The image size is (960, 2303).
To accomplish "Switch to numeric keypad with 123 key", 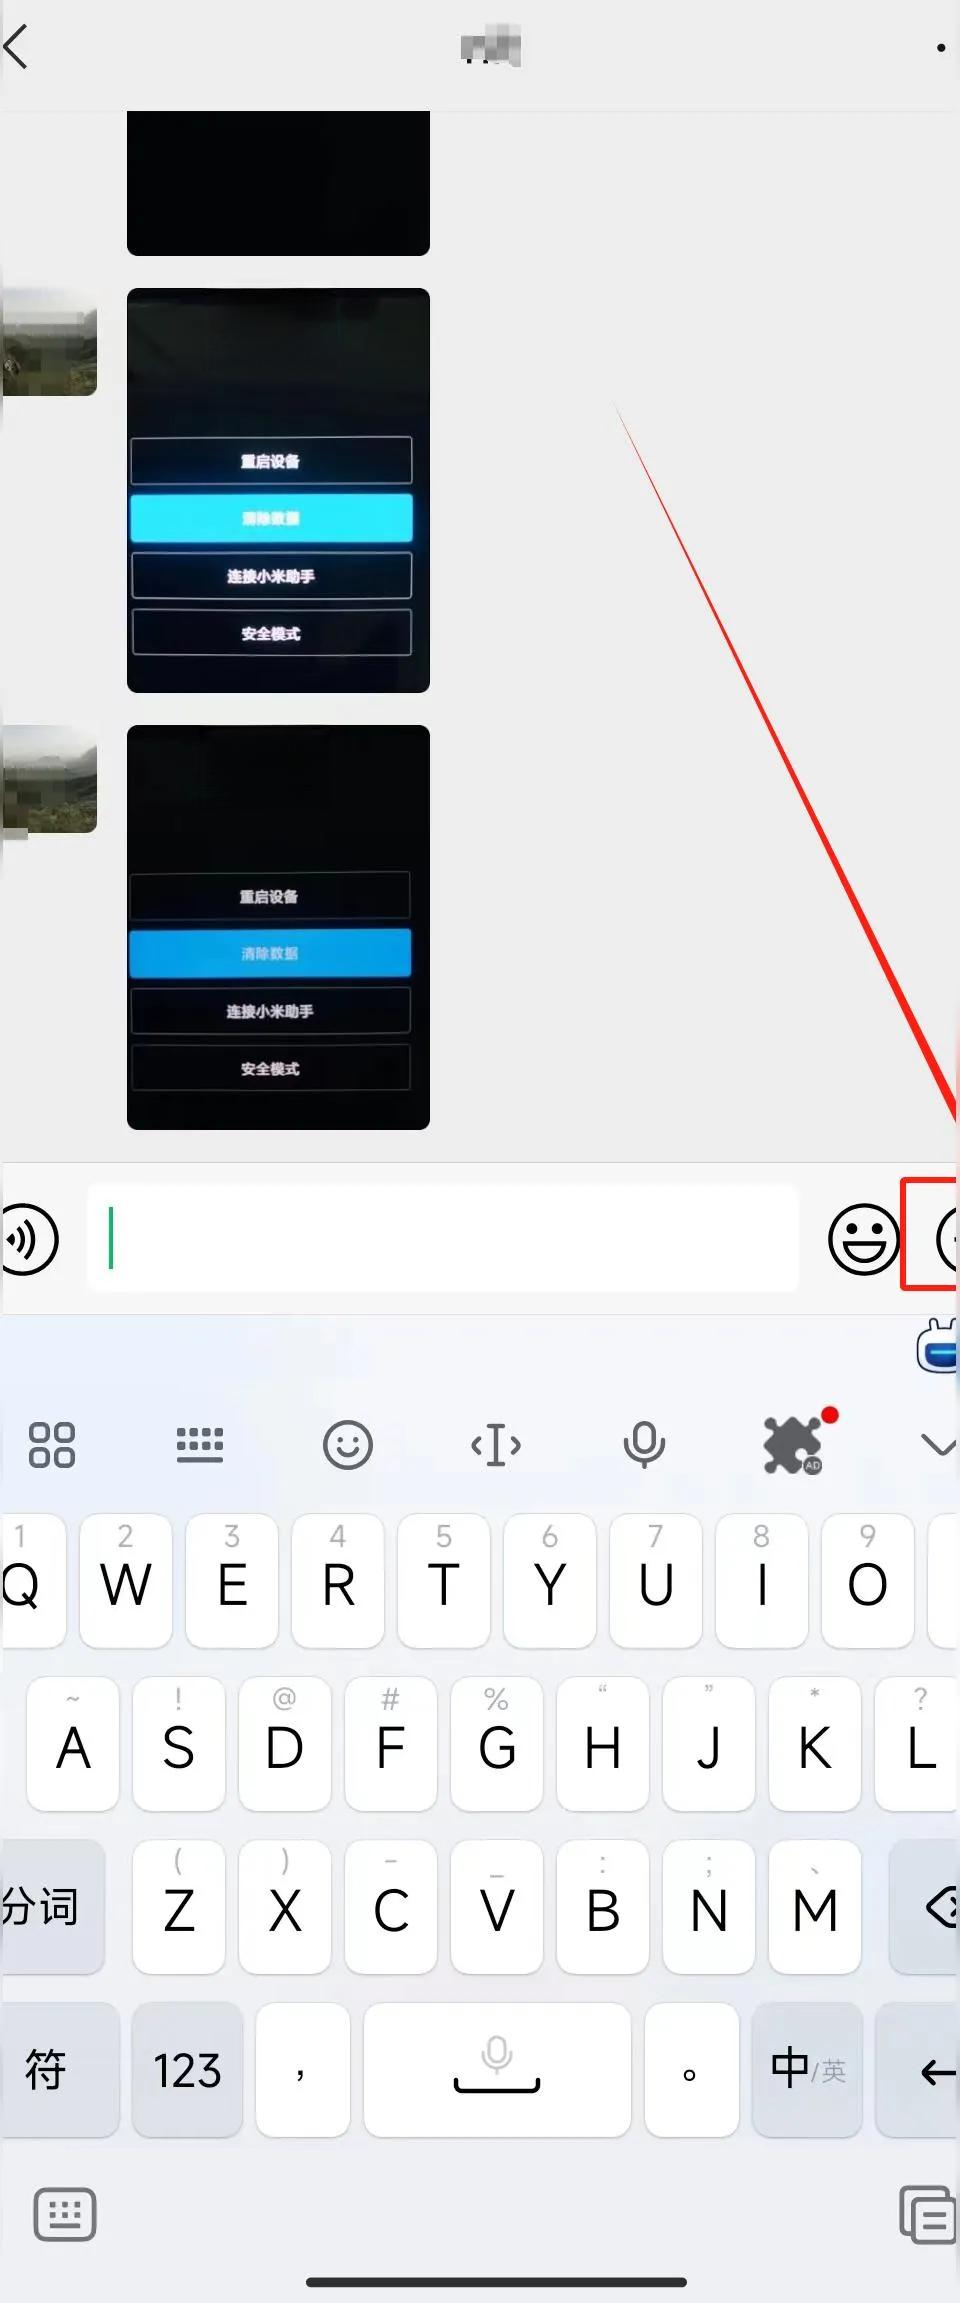I will coord(187,2069).
